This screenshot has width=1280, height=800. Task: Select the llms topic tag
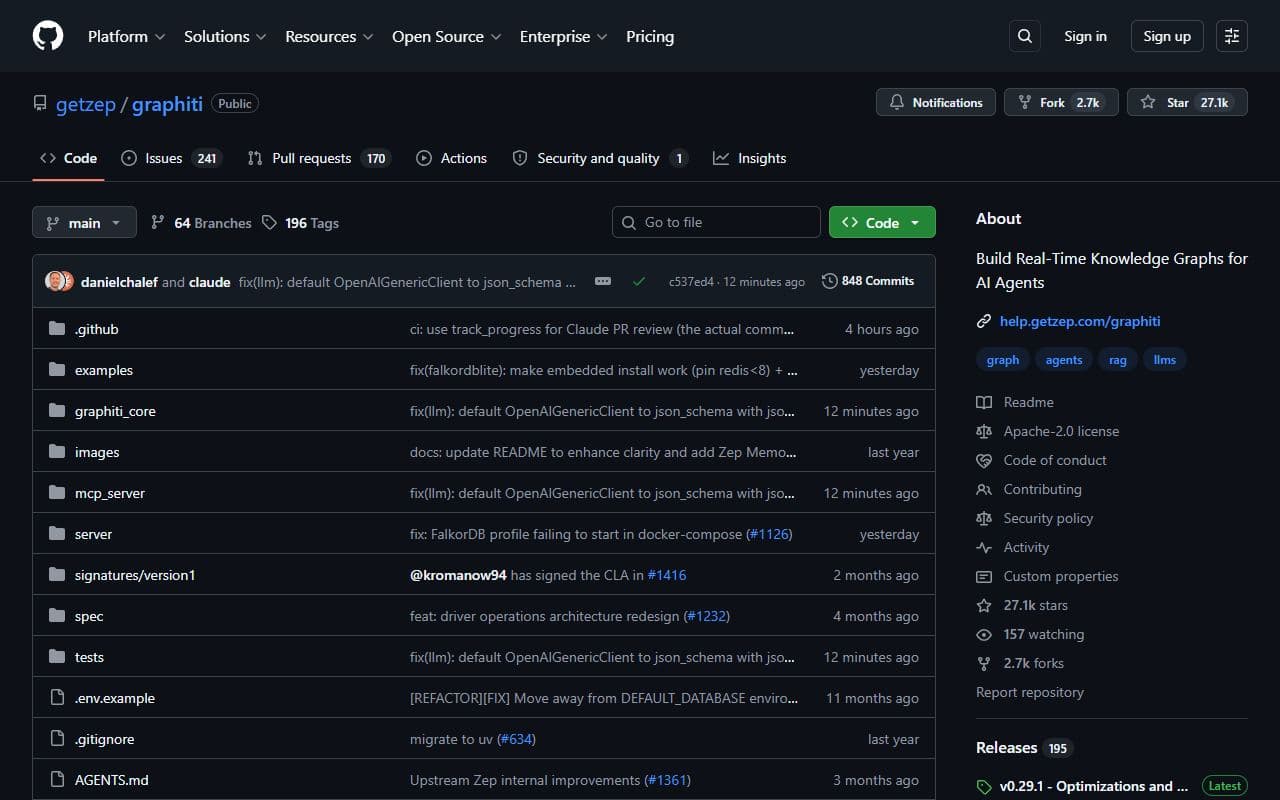(1165, 360)
